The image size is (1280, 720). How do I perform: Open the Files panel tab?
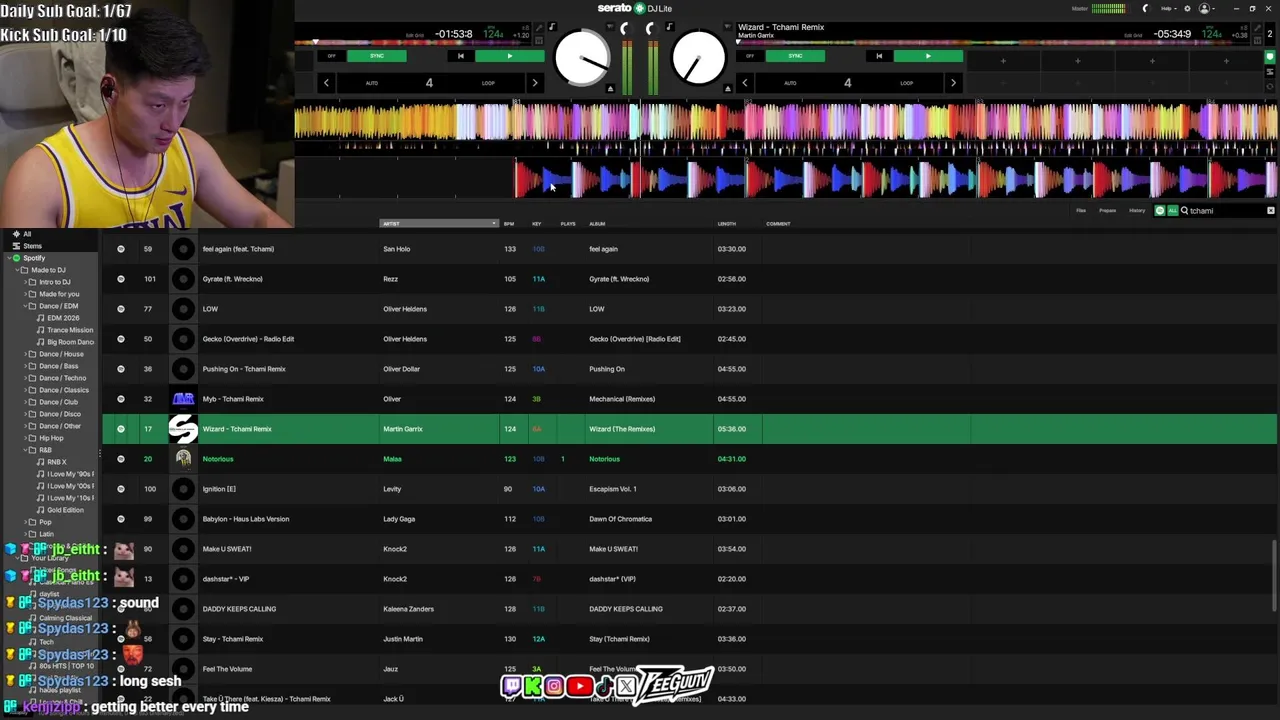click(1081, 211)
